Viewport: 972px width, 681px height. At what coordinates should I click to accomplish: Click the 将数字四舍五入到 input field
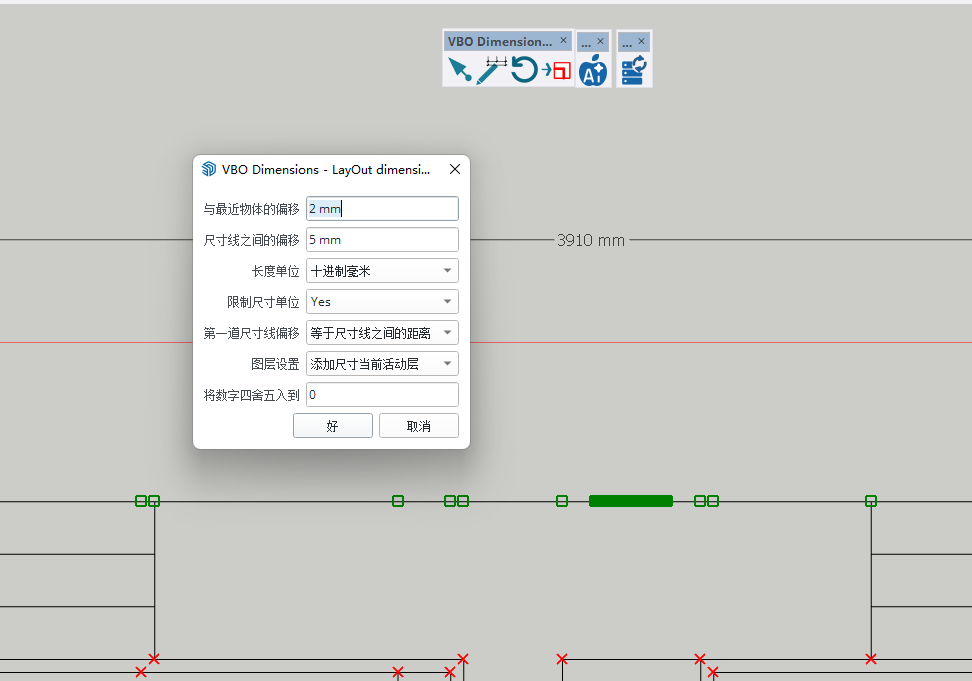click(x=382, y=395)
